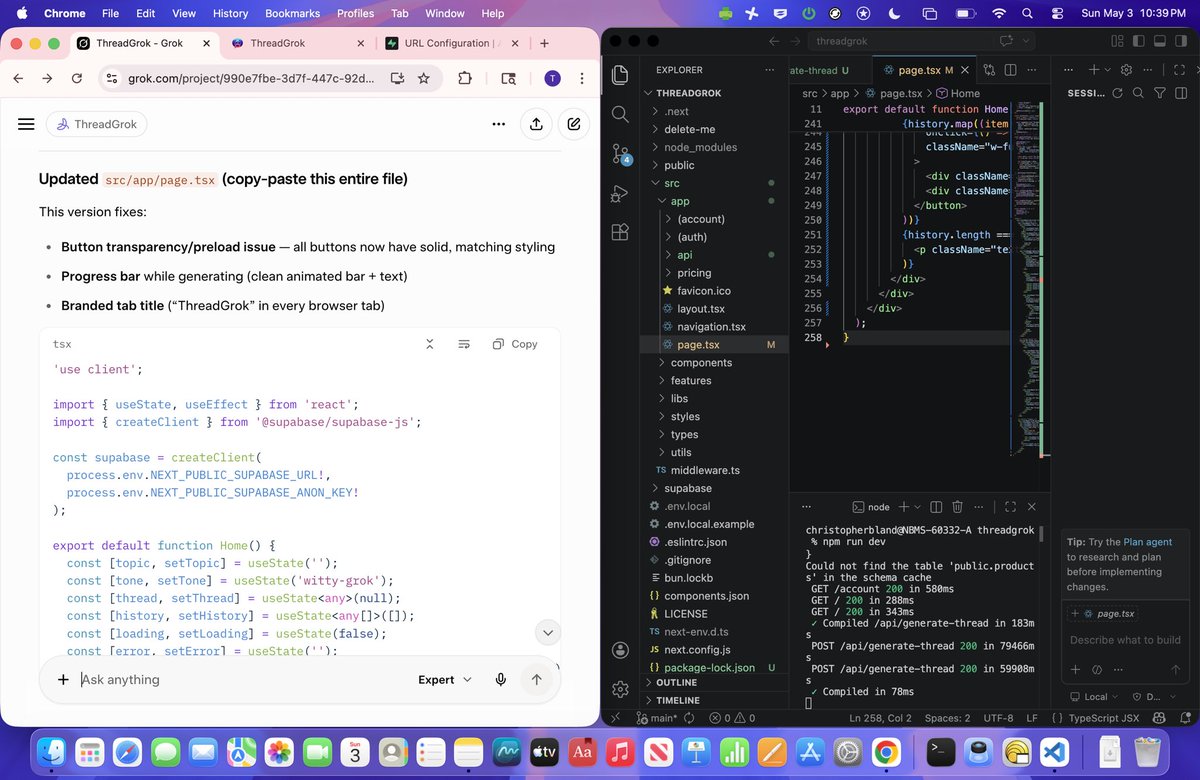Image resolution: width=1200 pixels, height=780 pixels.
Task: Open Source Control view with badge 4
Action: coord(620,153)
